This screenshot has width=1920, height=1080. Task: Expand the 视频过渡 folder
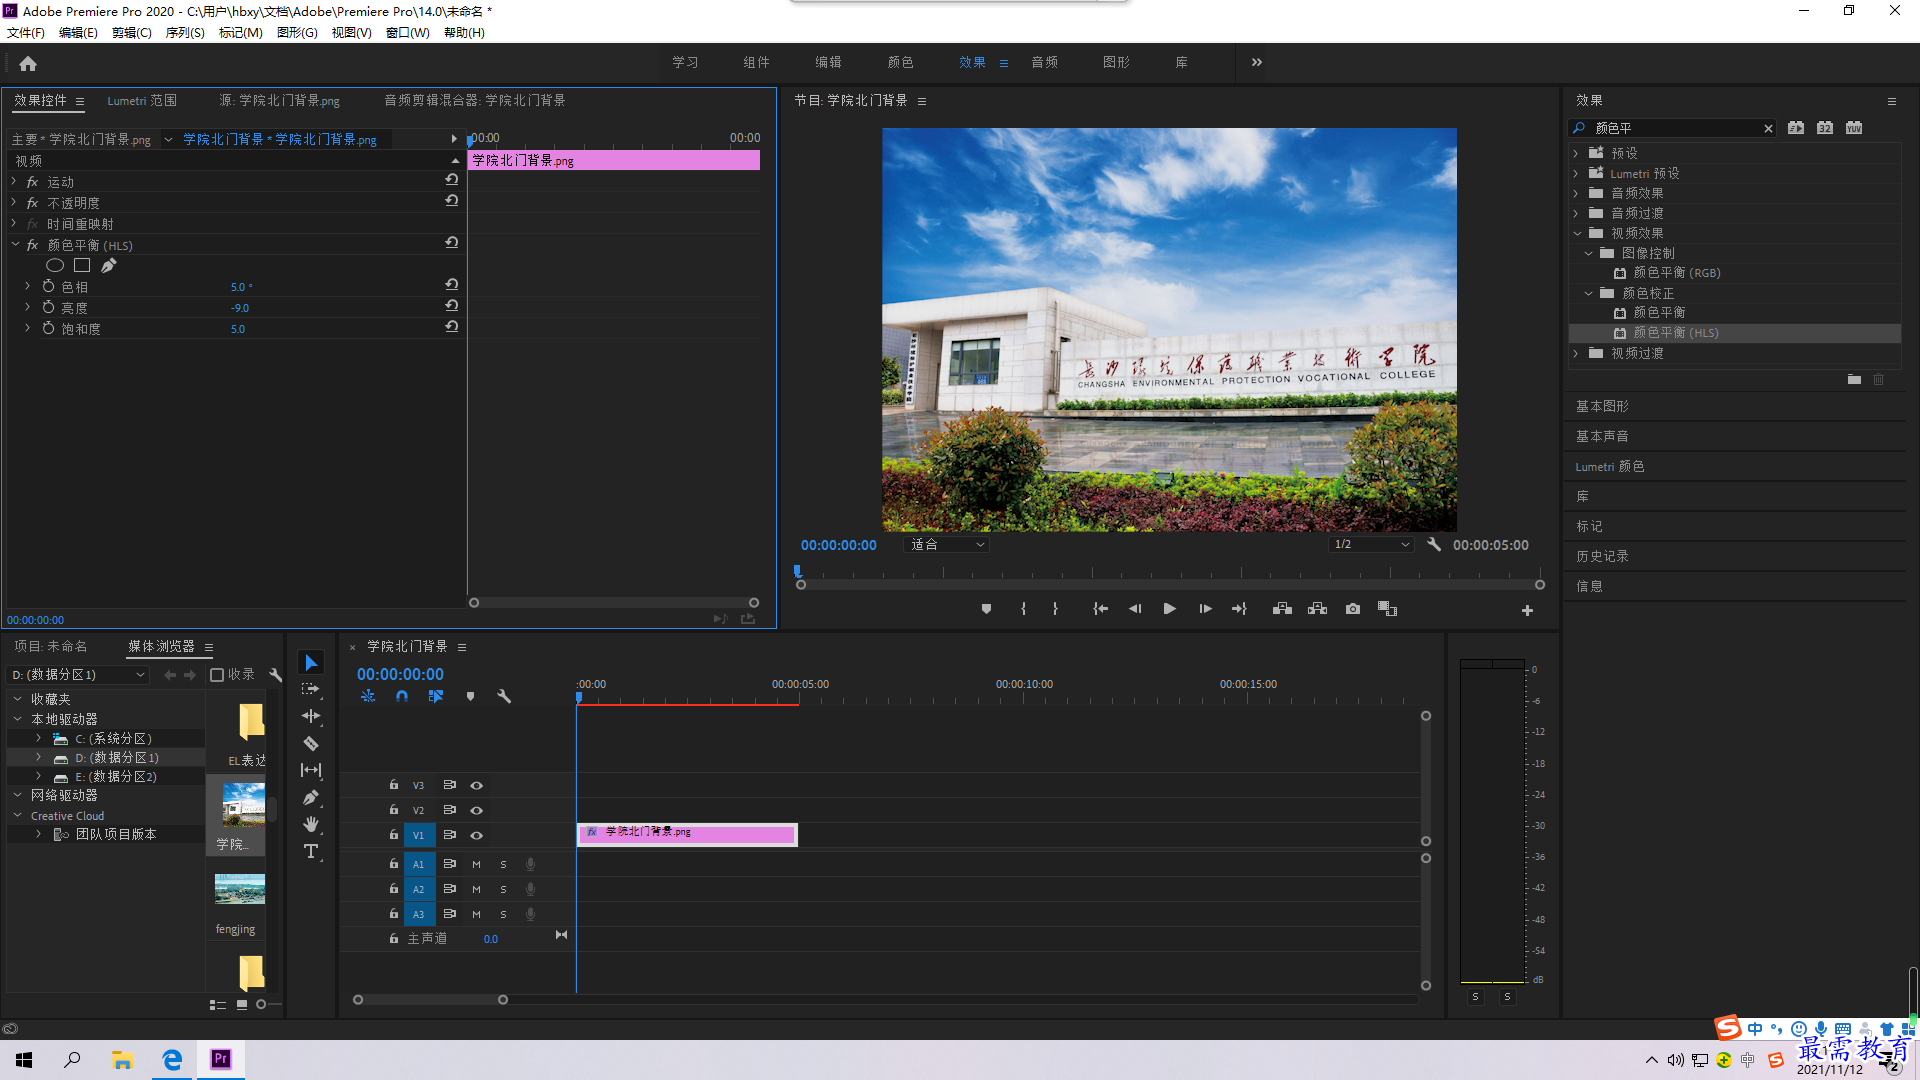point(1576,353)
